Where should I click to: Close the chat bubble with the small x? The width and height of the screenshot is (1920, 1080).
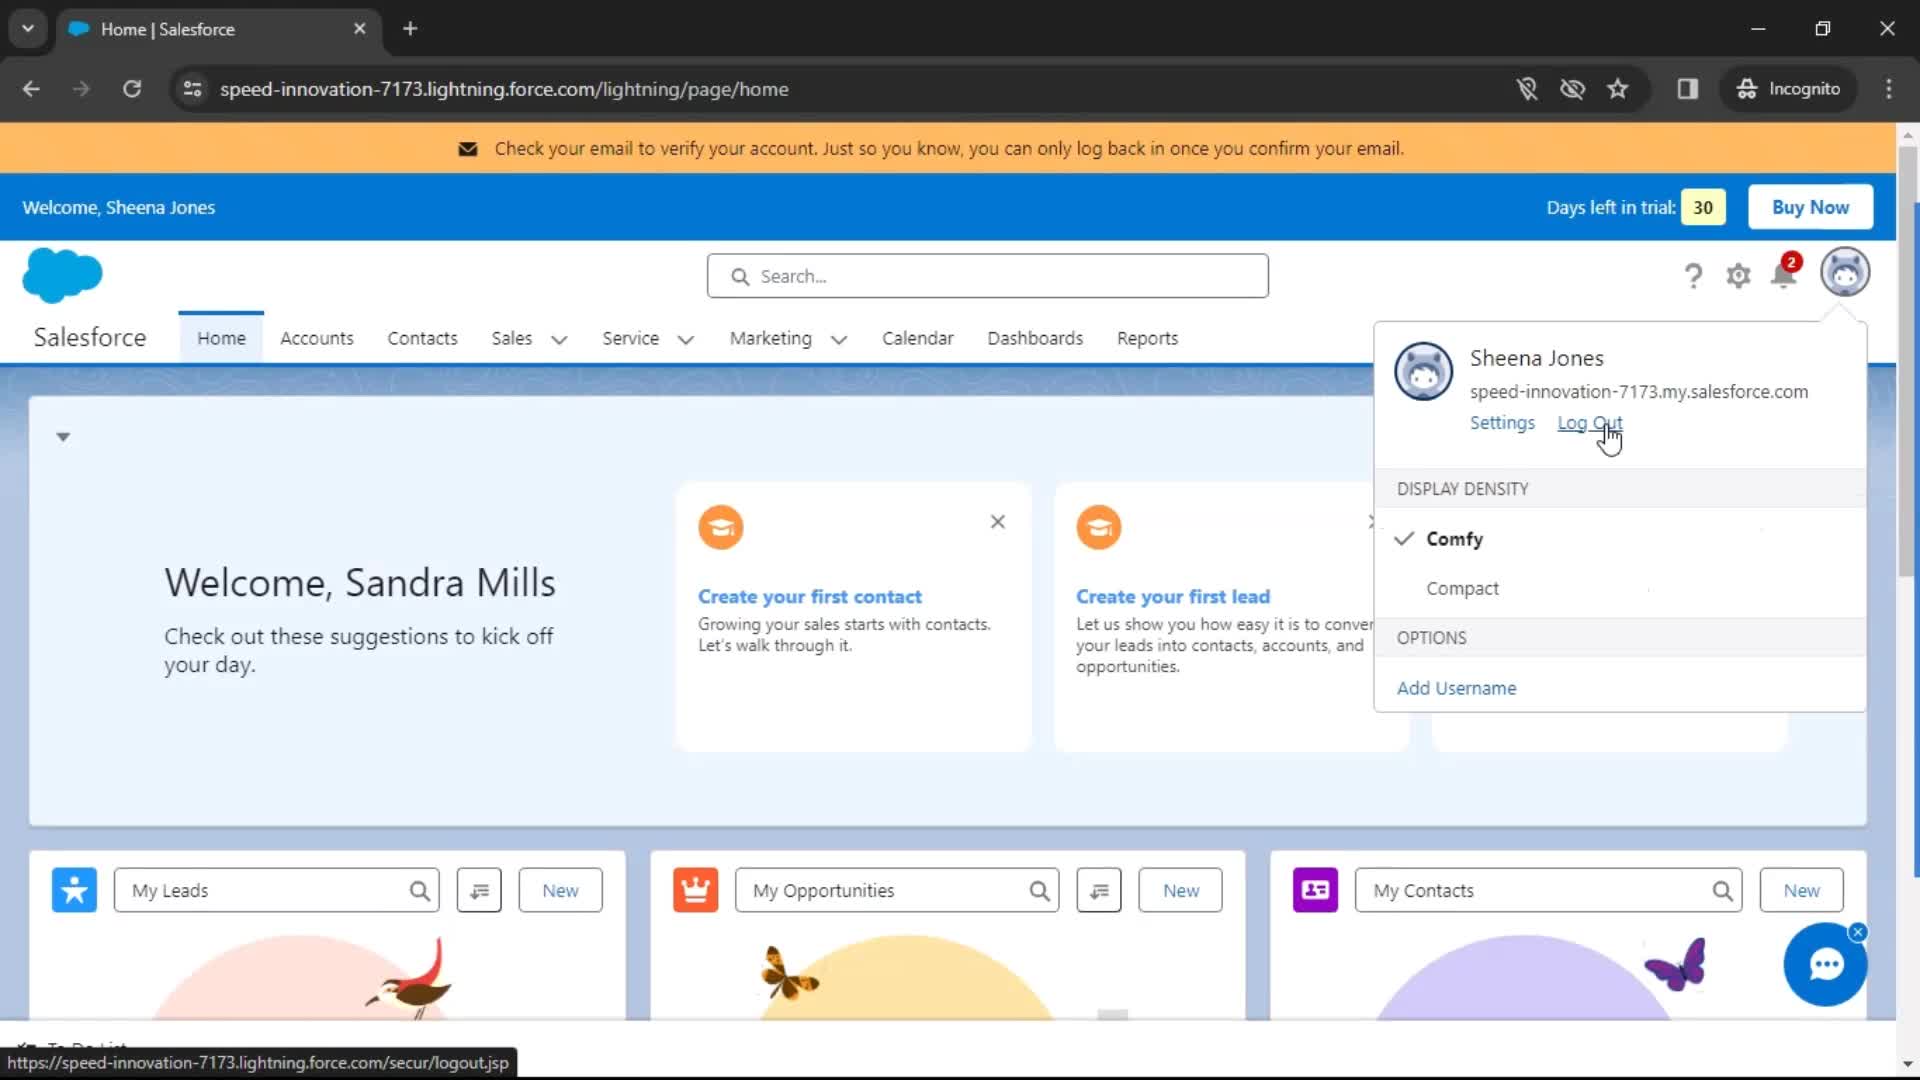1858,932
